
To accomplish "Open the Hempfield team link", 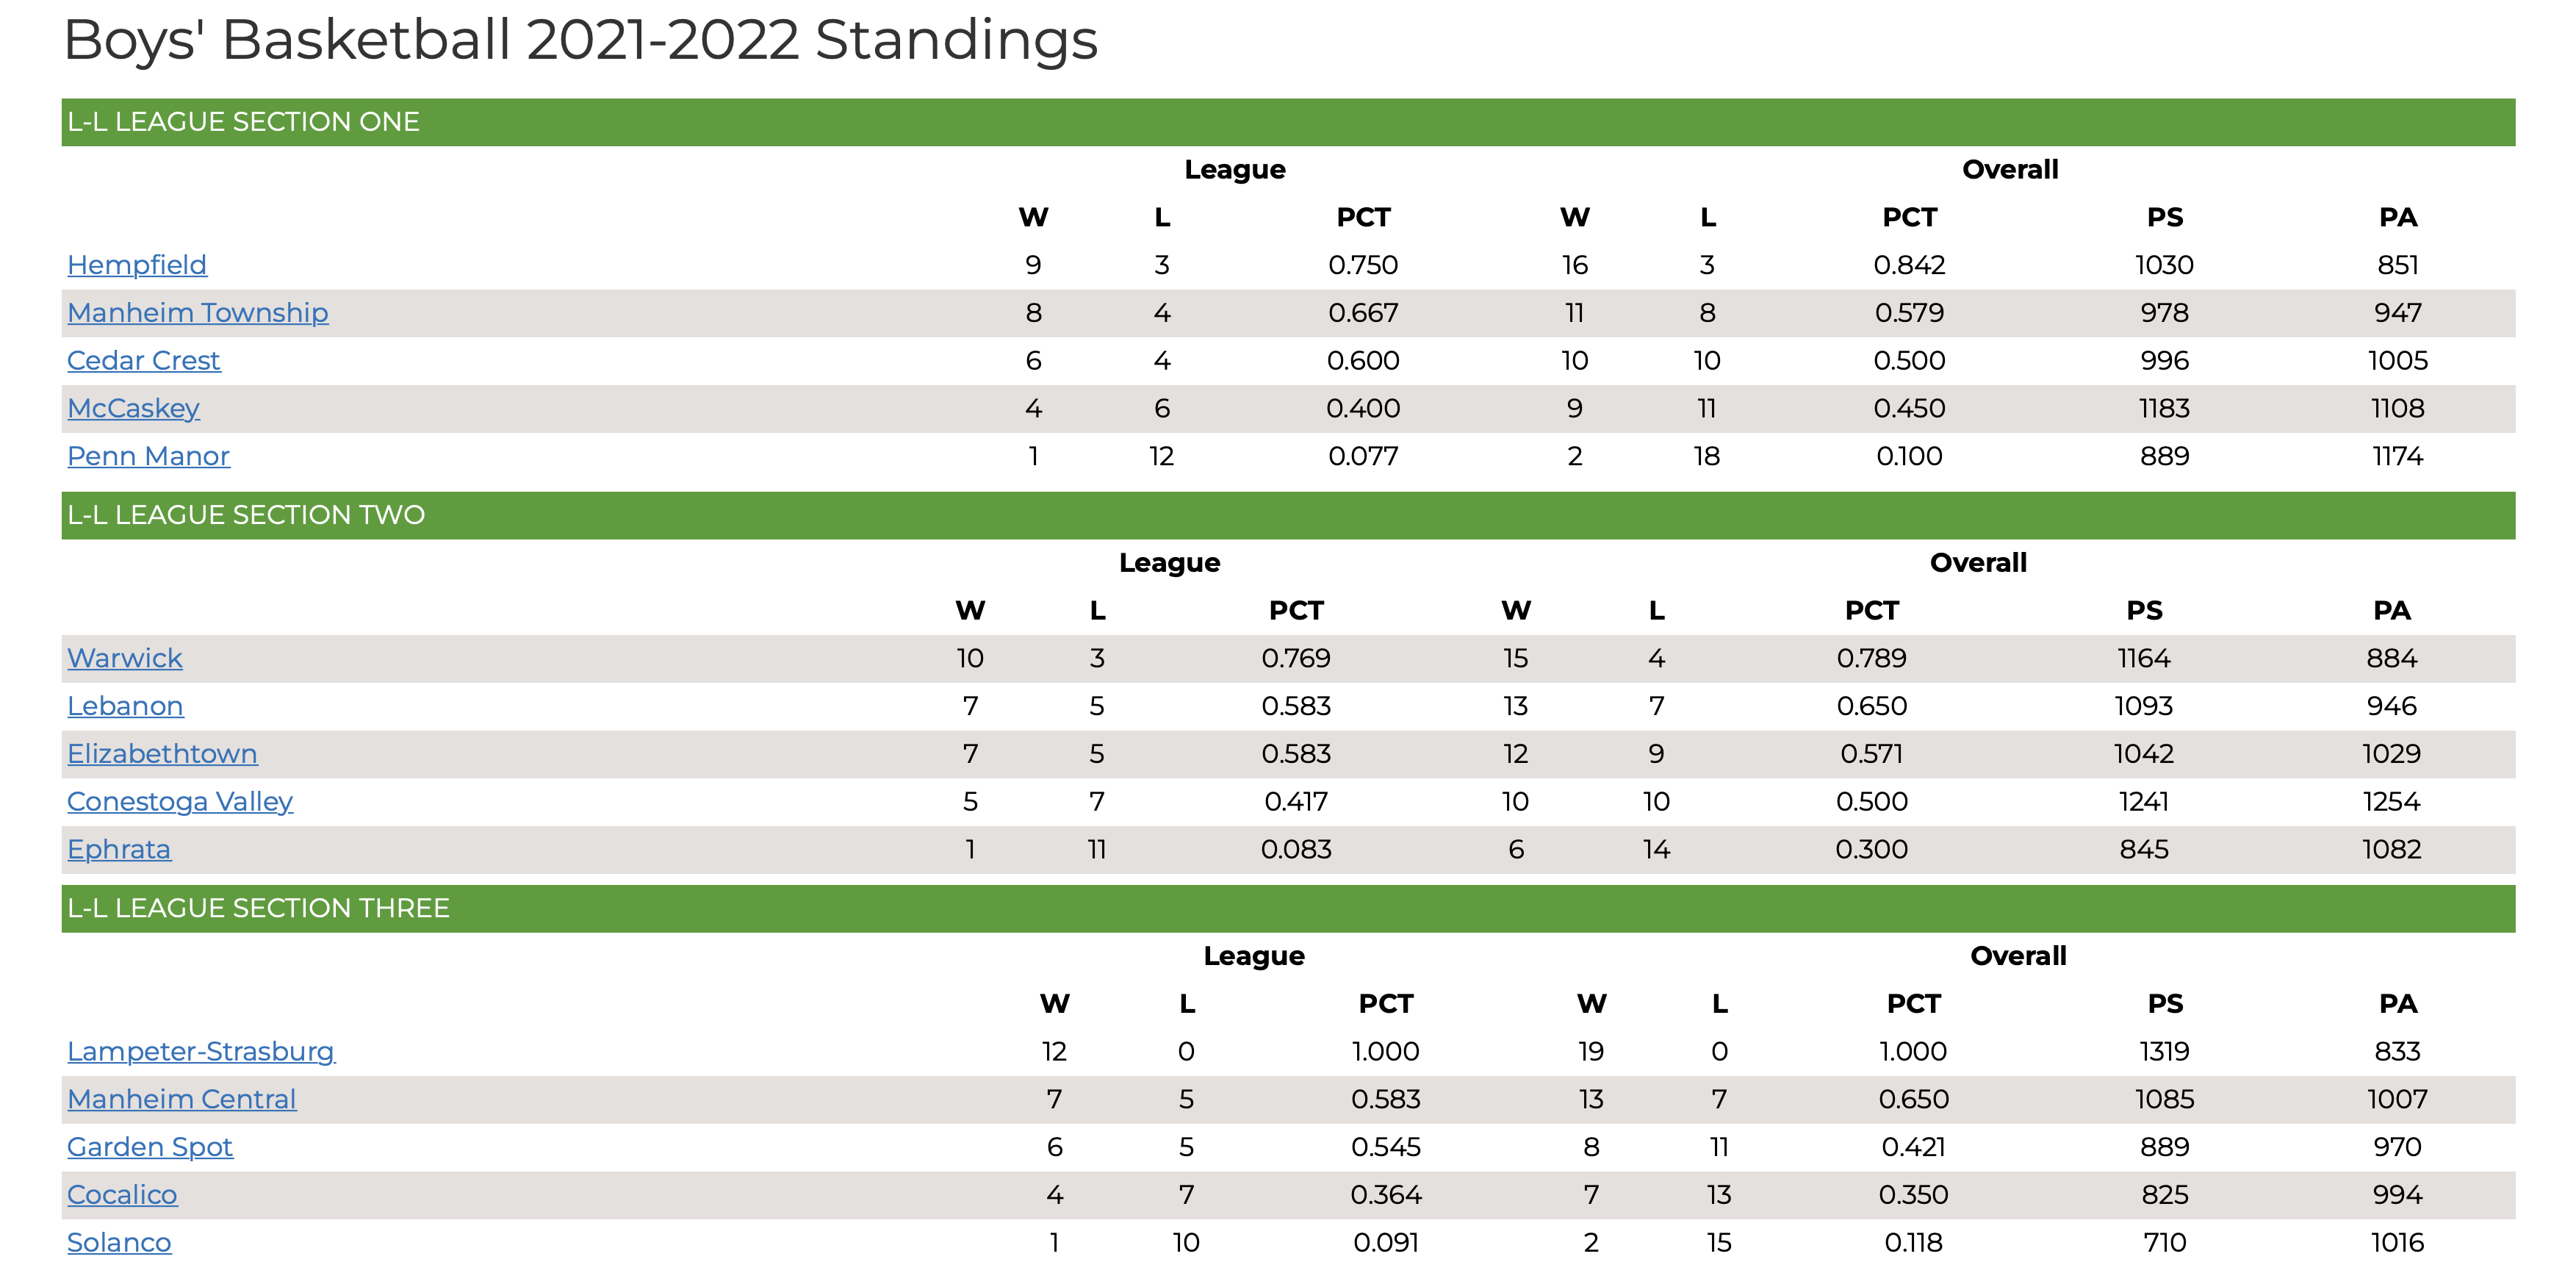I will coord(137,265).
